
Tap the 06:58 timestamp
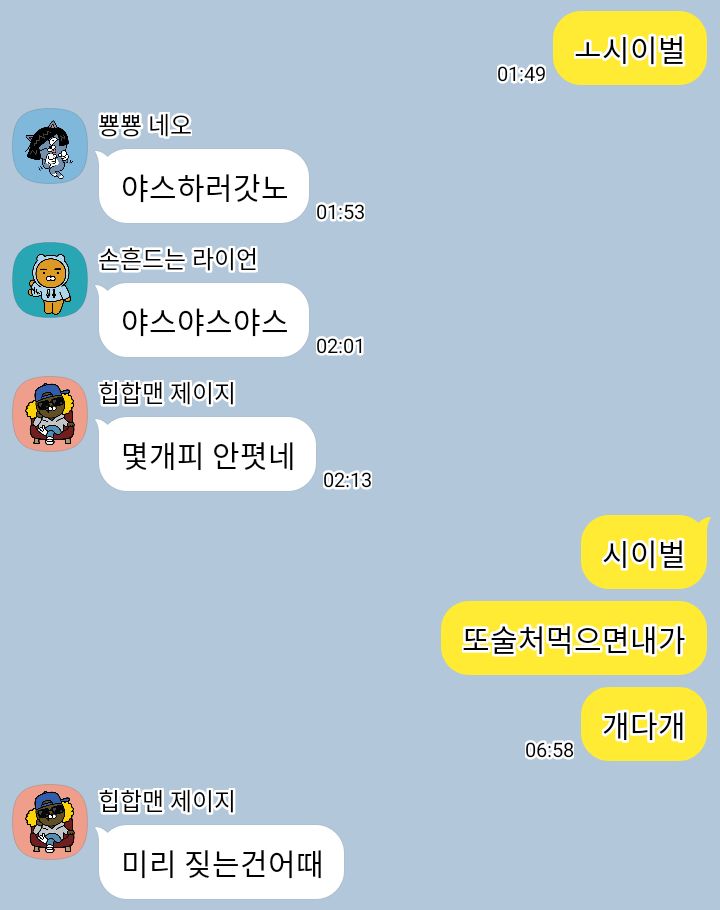click(x=549, y=750)
